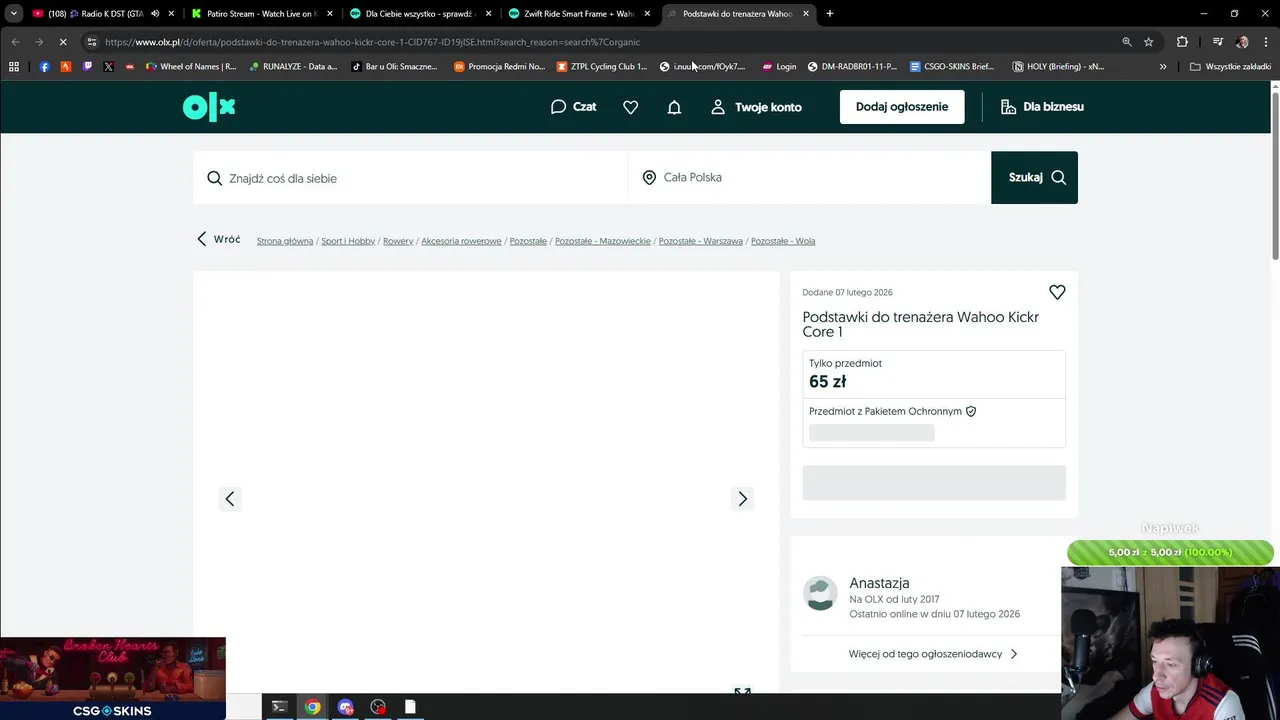The image size is (1280, 720).
Task: Click Wróć back link
Action: (x=218, y=239)
